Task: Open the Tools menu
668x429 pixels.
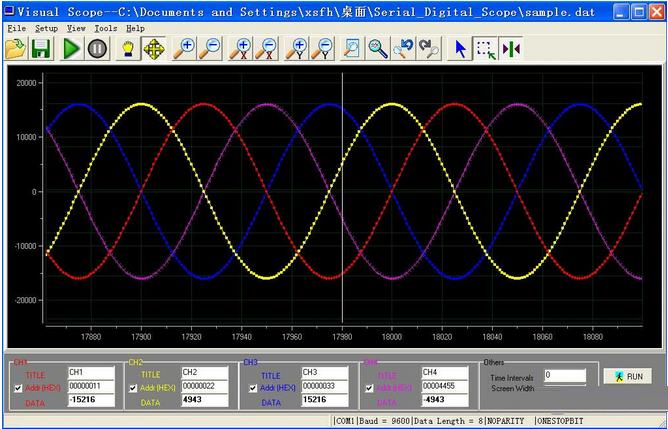Action: (105, 28)
